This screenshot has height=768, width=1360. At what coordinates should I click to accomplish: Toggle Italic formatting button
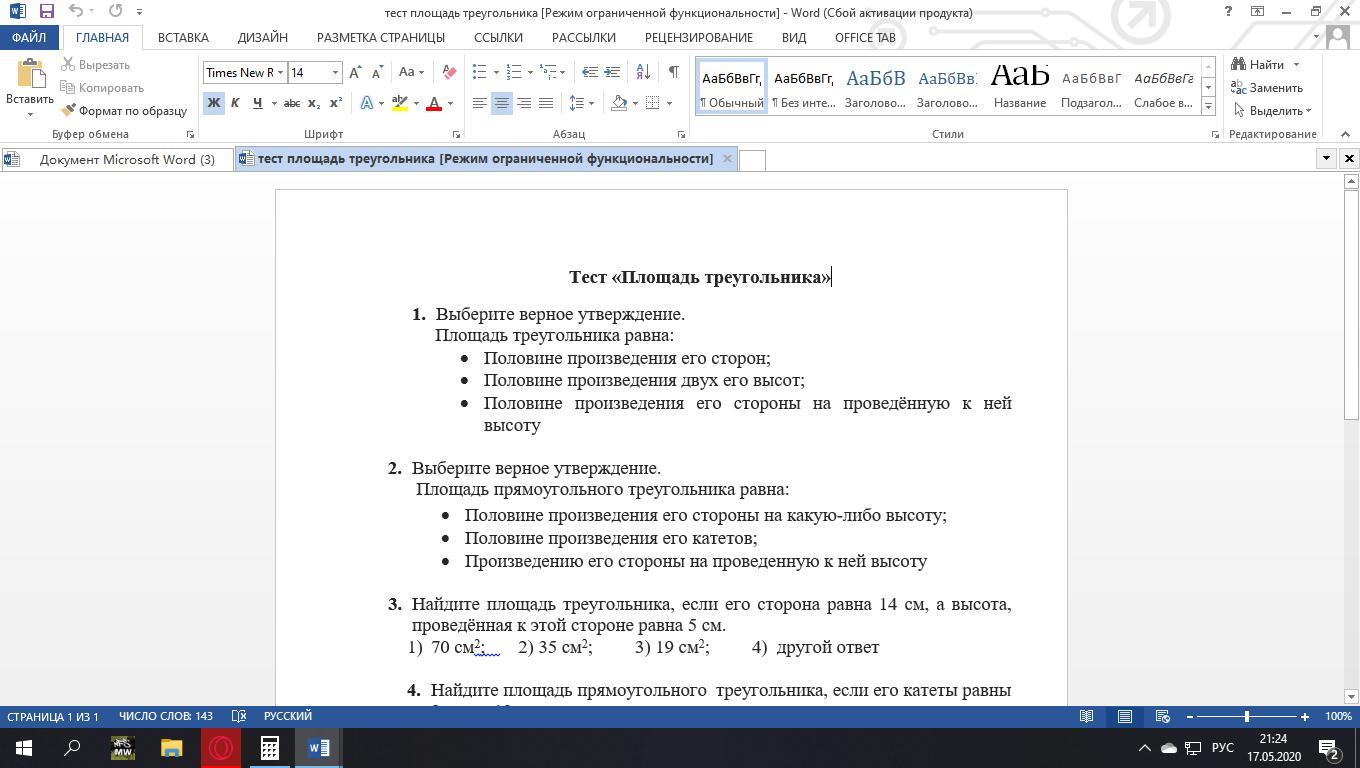[235, 103]
